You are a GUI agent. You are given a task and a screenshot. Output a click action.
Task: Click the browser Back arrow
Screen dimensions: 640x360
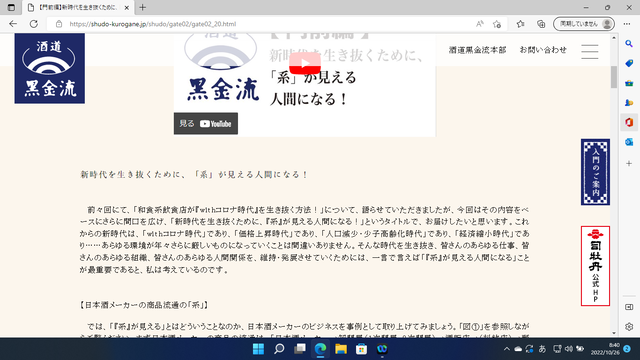(x=13, y=24)
